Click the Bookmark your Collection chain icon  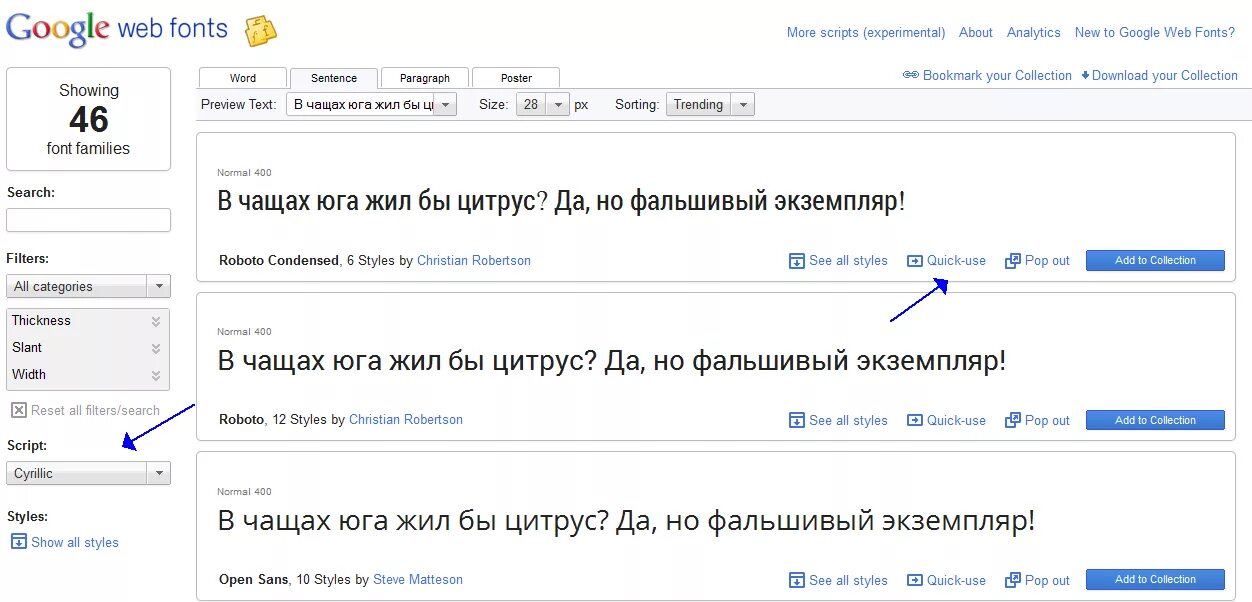[911, 75]
